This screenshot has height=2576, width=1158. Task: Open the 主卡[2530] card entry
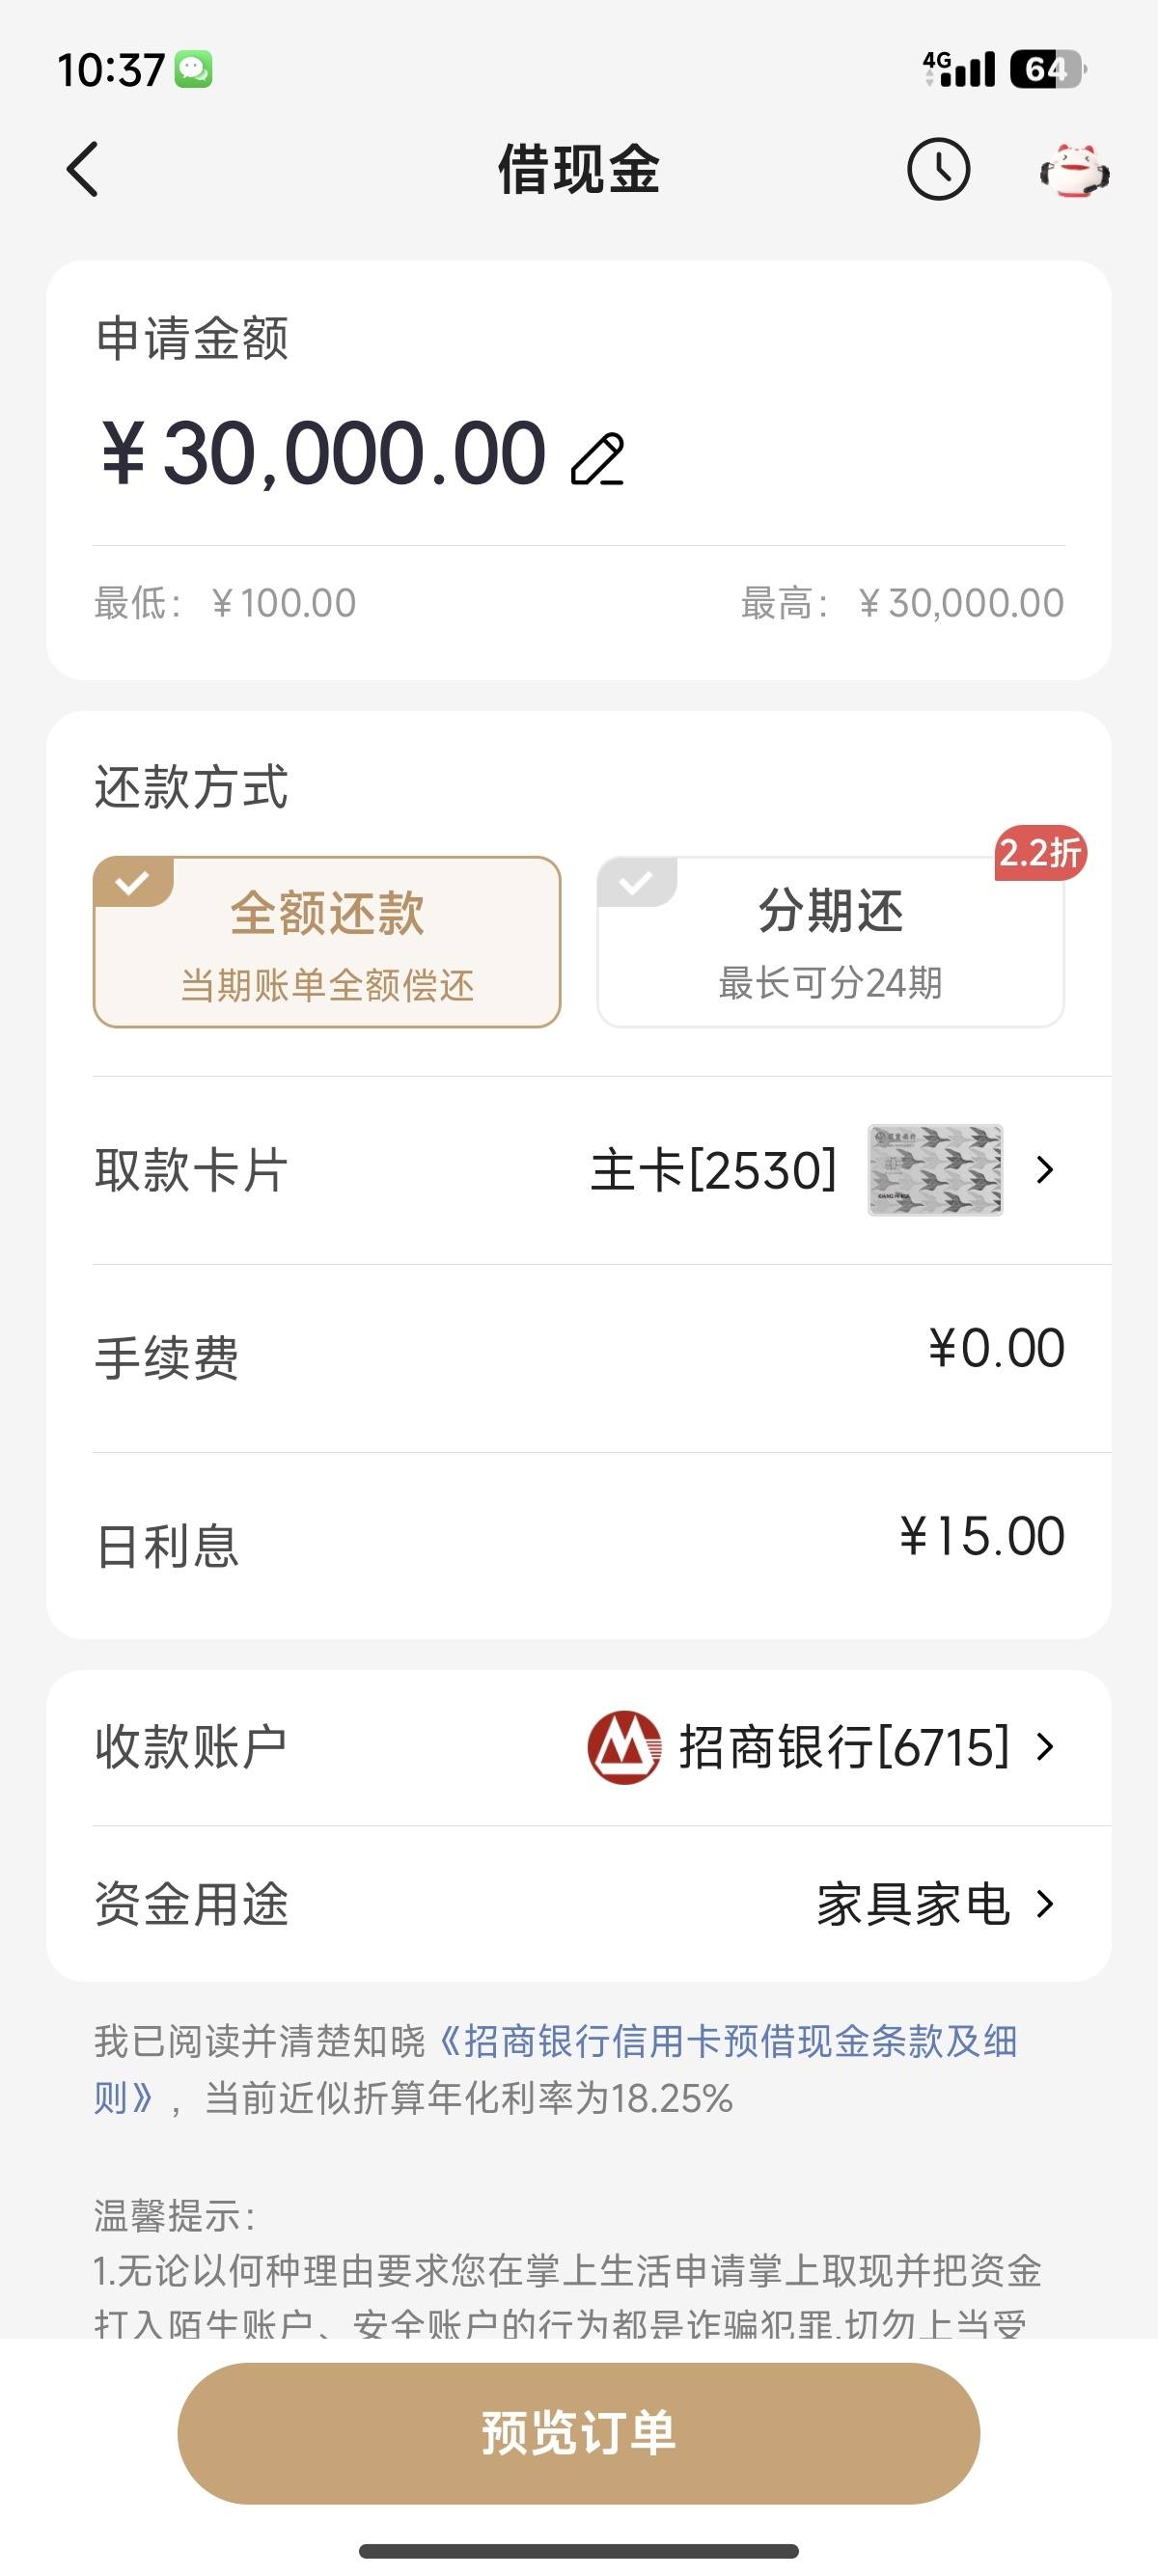713,1170
